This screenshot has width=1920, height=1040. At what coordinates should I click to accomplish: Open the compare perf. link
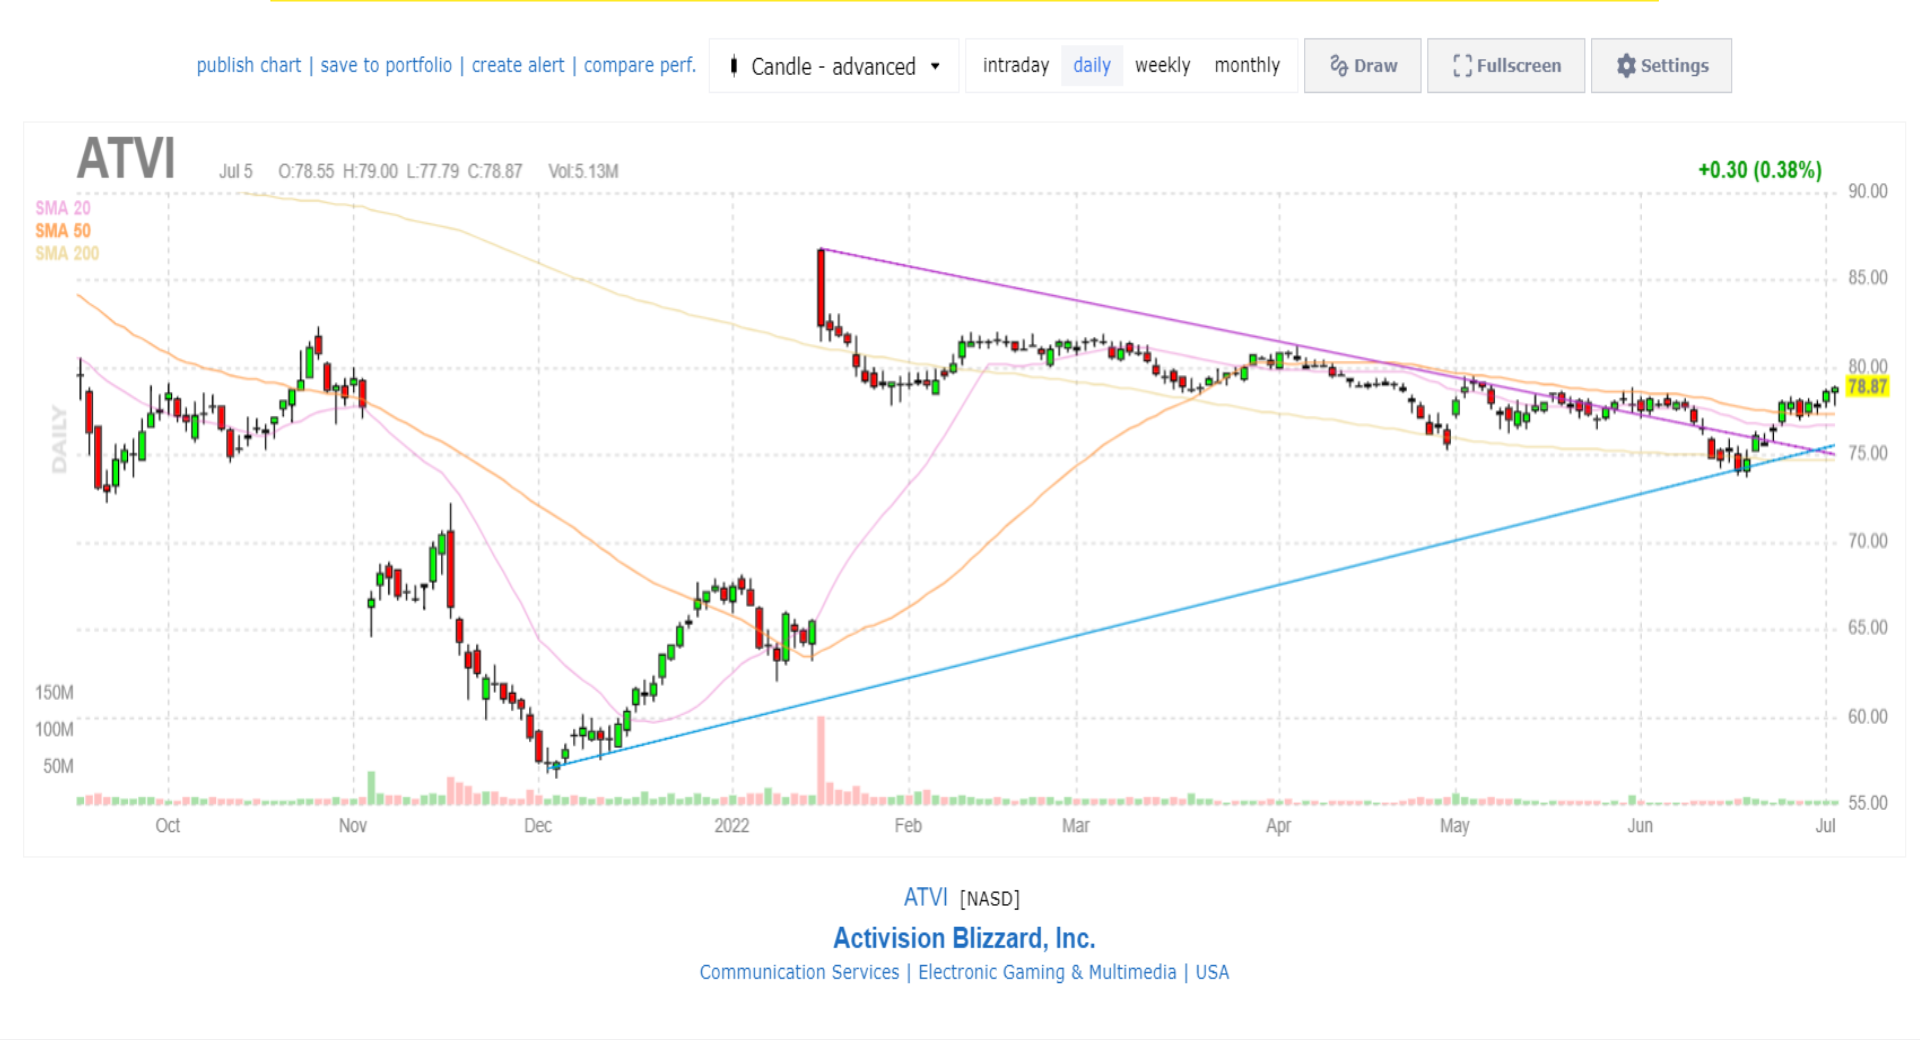click(x=640, y=66)
